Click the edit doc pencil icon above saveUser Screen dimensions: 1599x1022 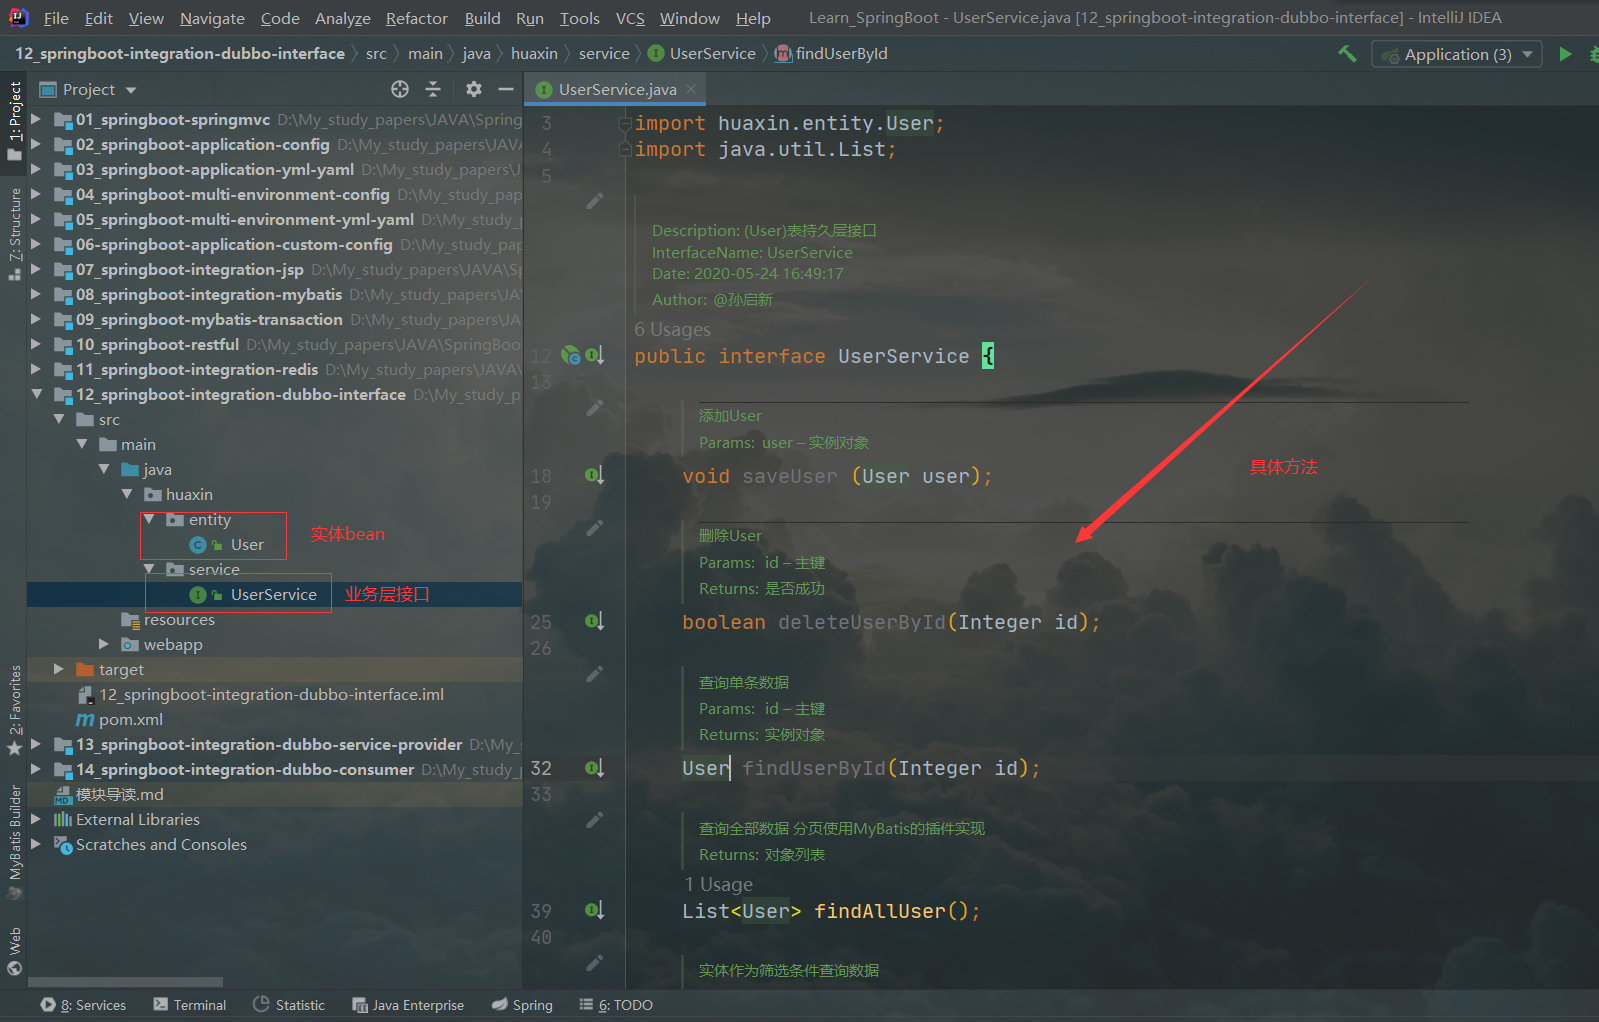tap(595, 407)
